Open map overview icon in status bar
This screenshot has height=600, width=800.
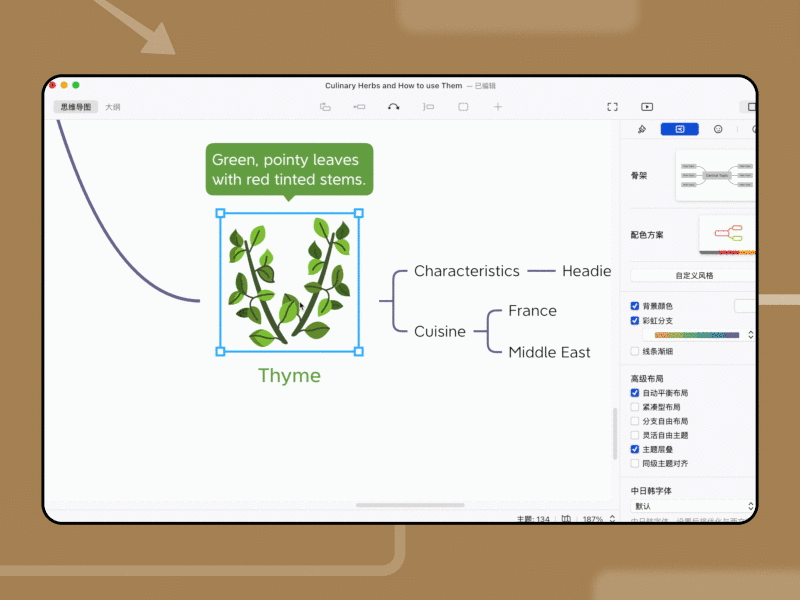click(x=565, y=519)
